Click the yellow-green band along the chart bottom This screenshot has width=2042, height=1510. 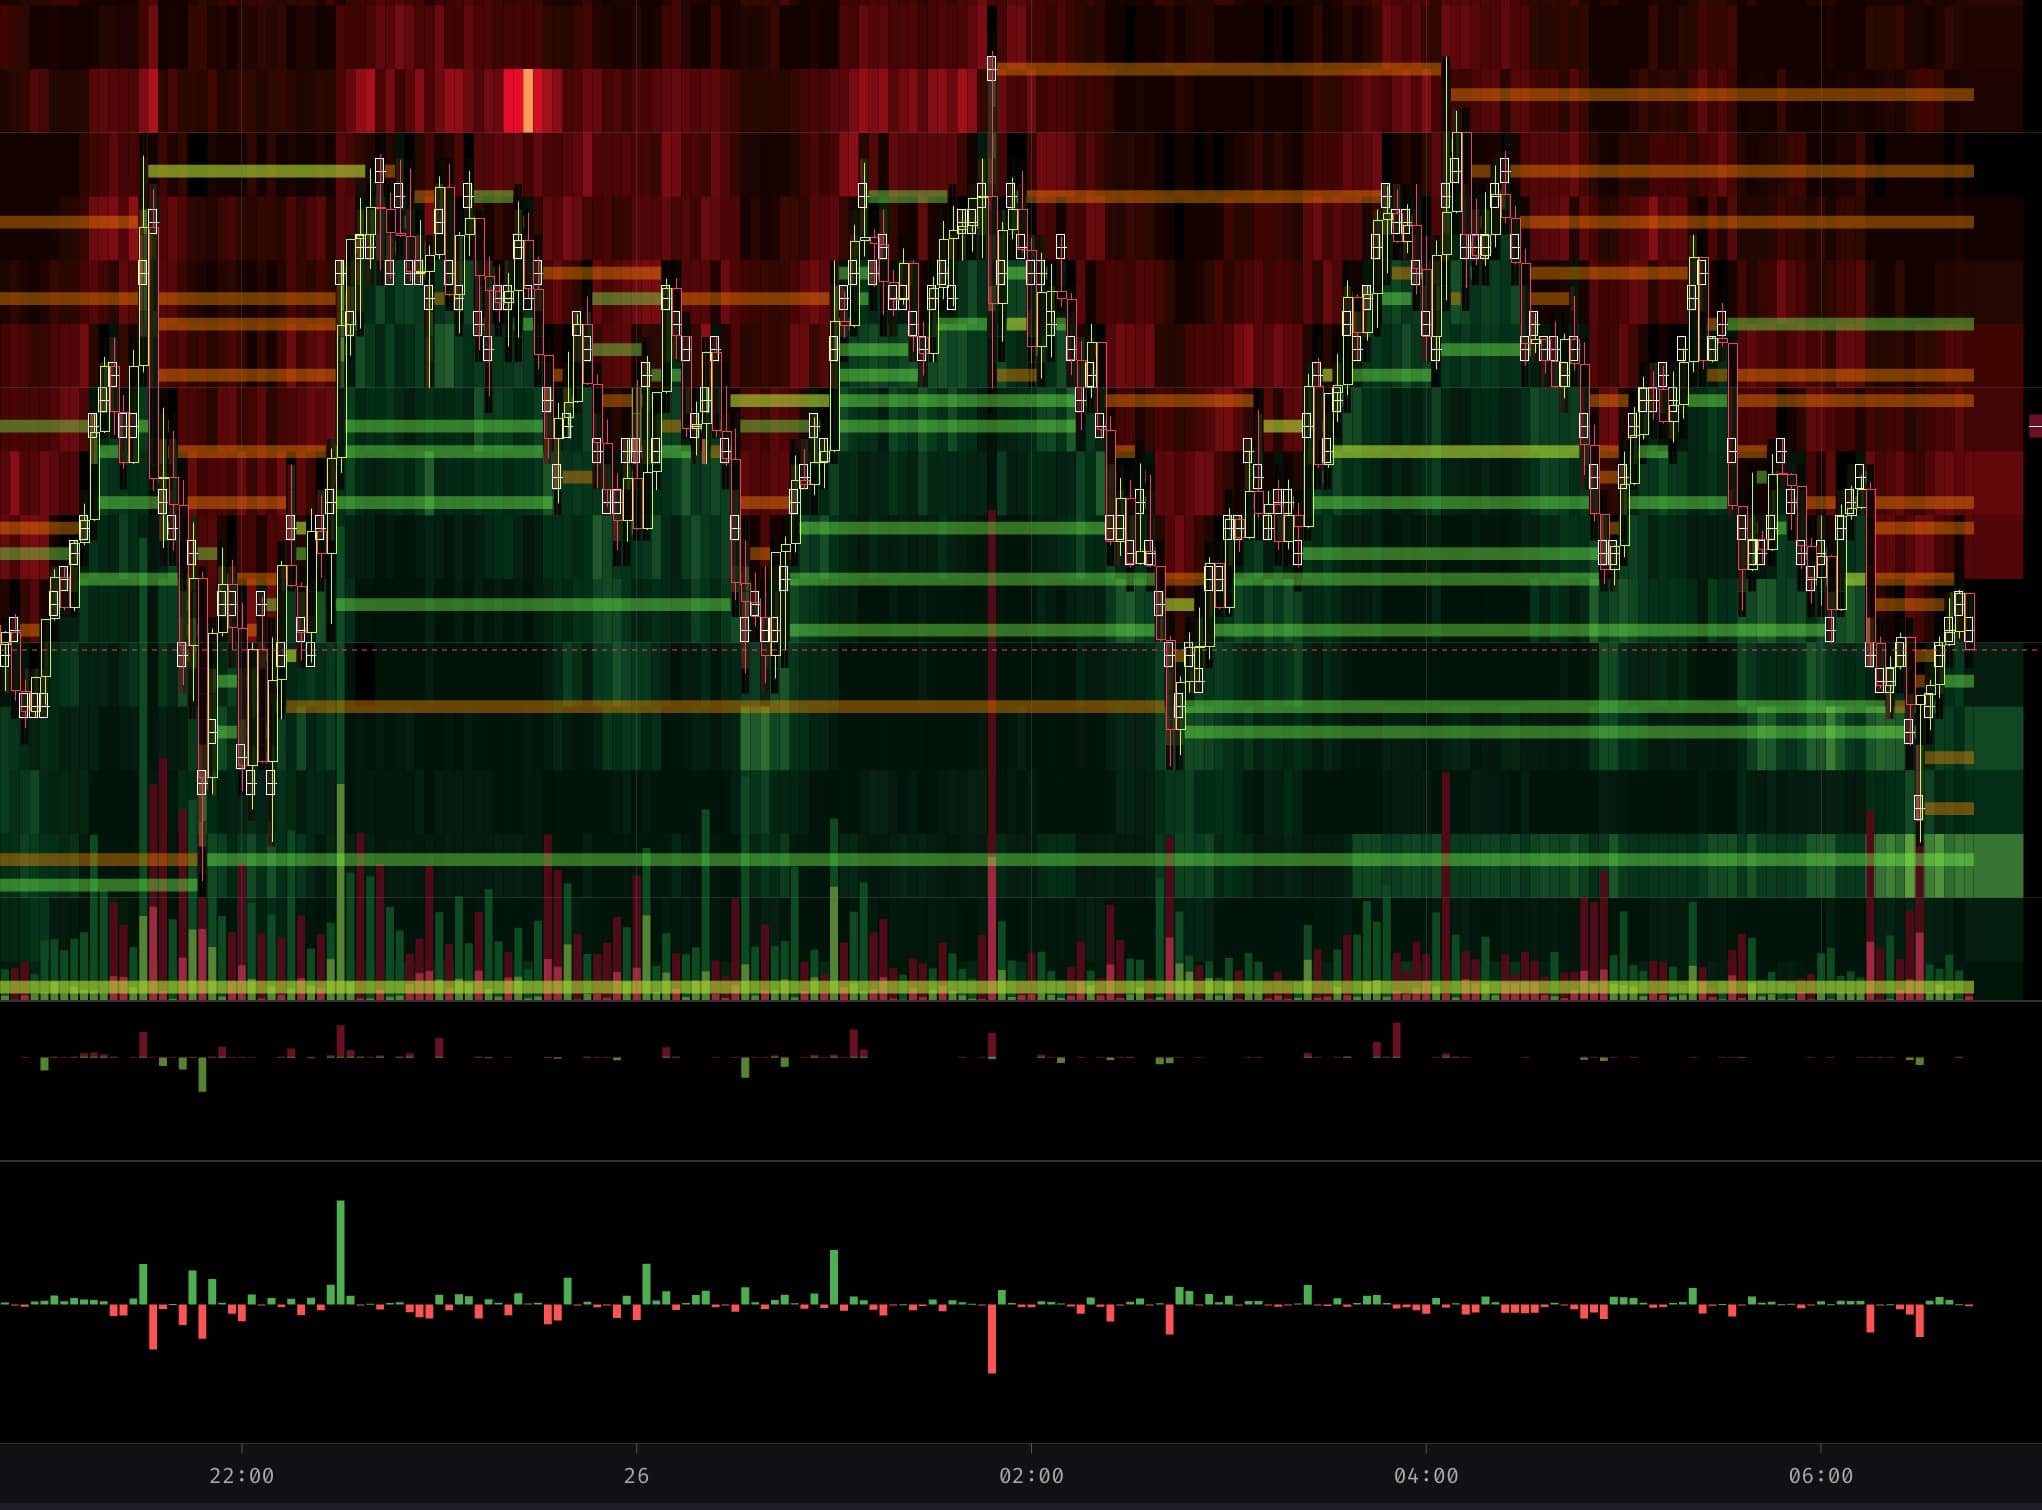click(1000, 988)
